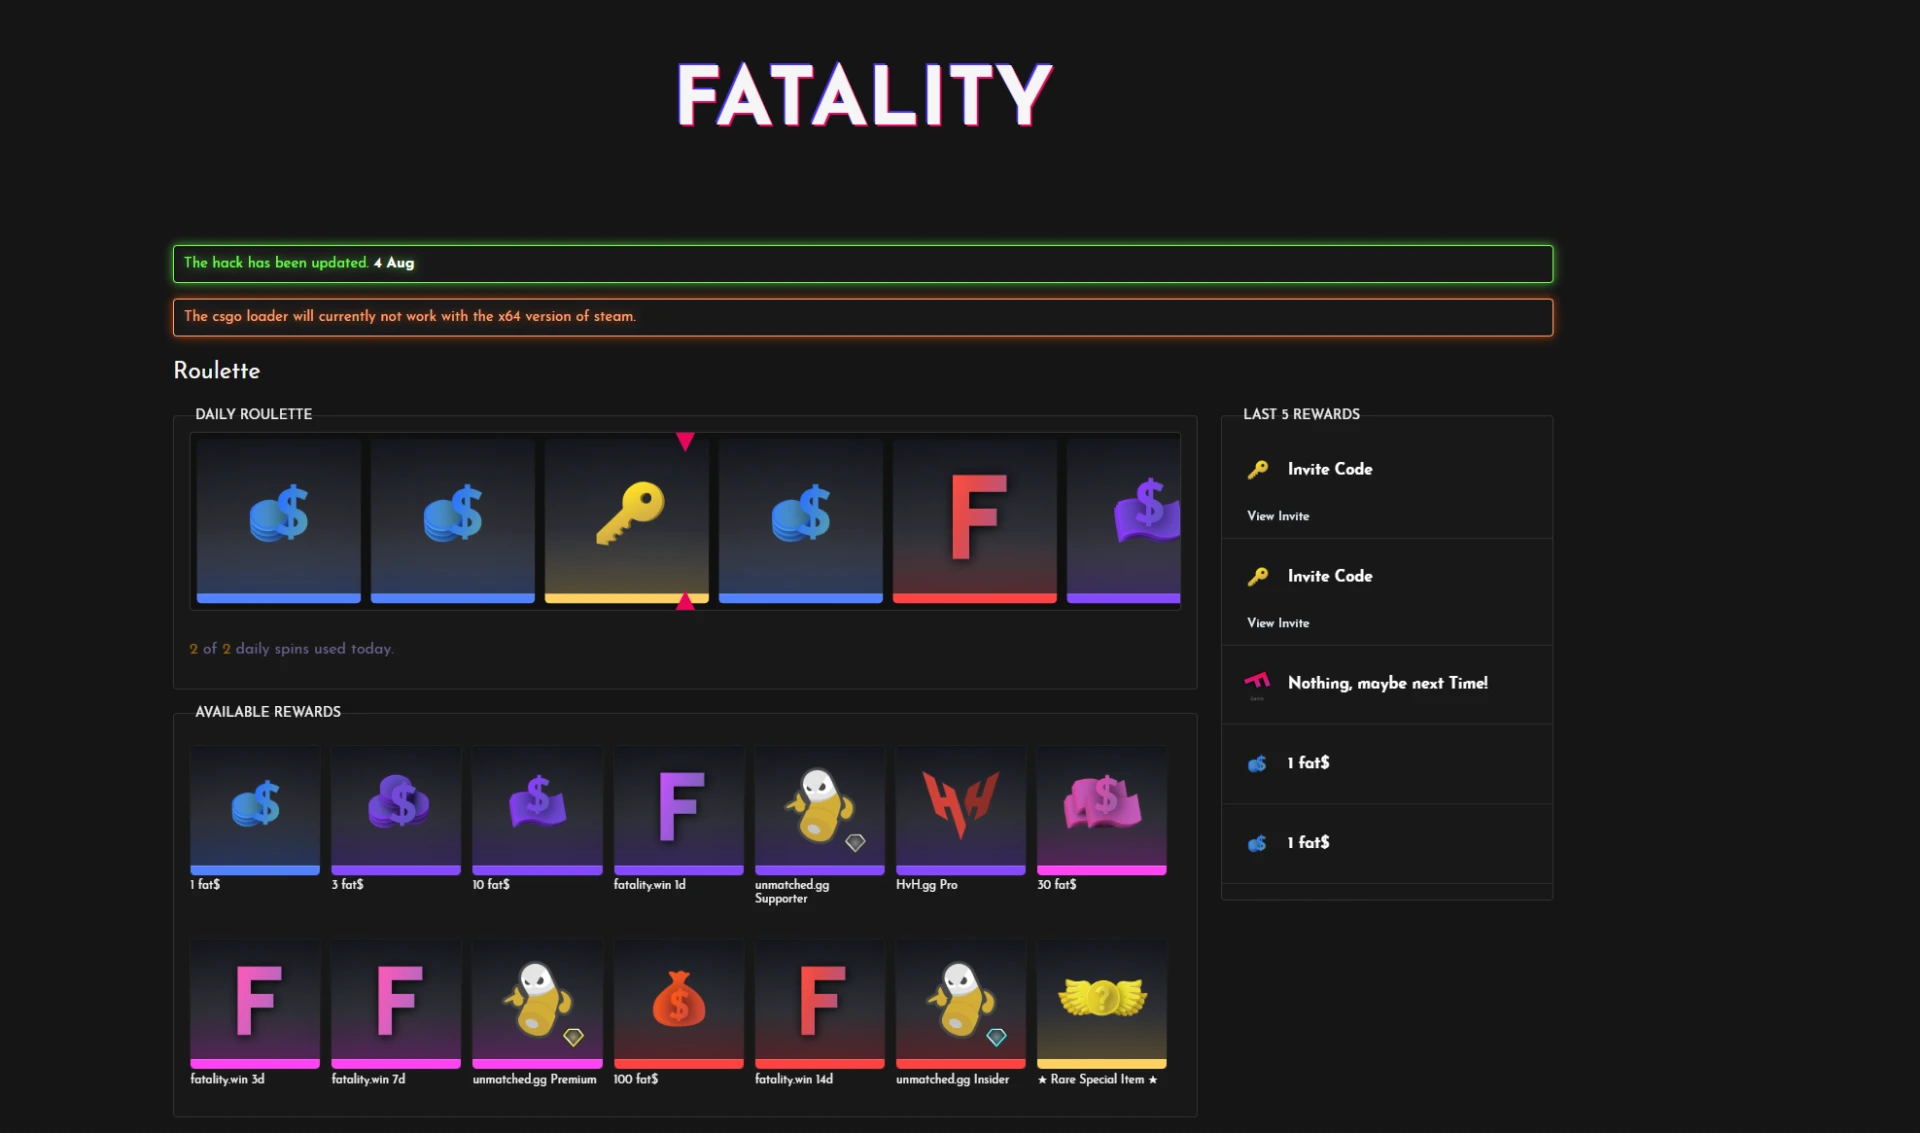Click the pink icon beside Nothing, maybe next Time!
Screen dimensions: 1920x1133
[x=1257, y=683]
